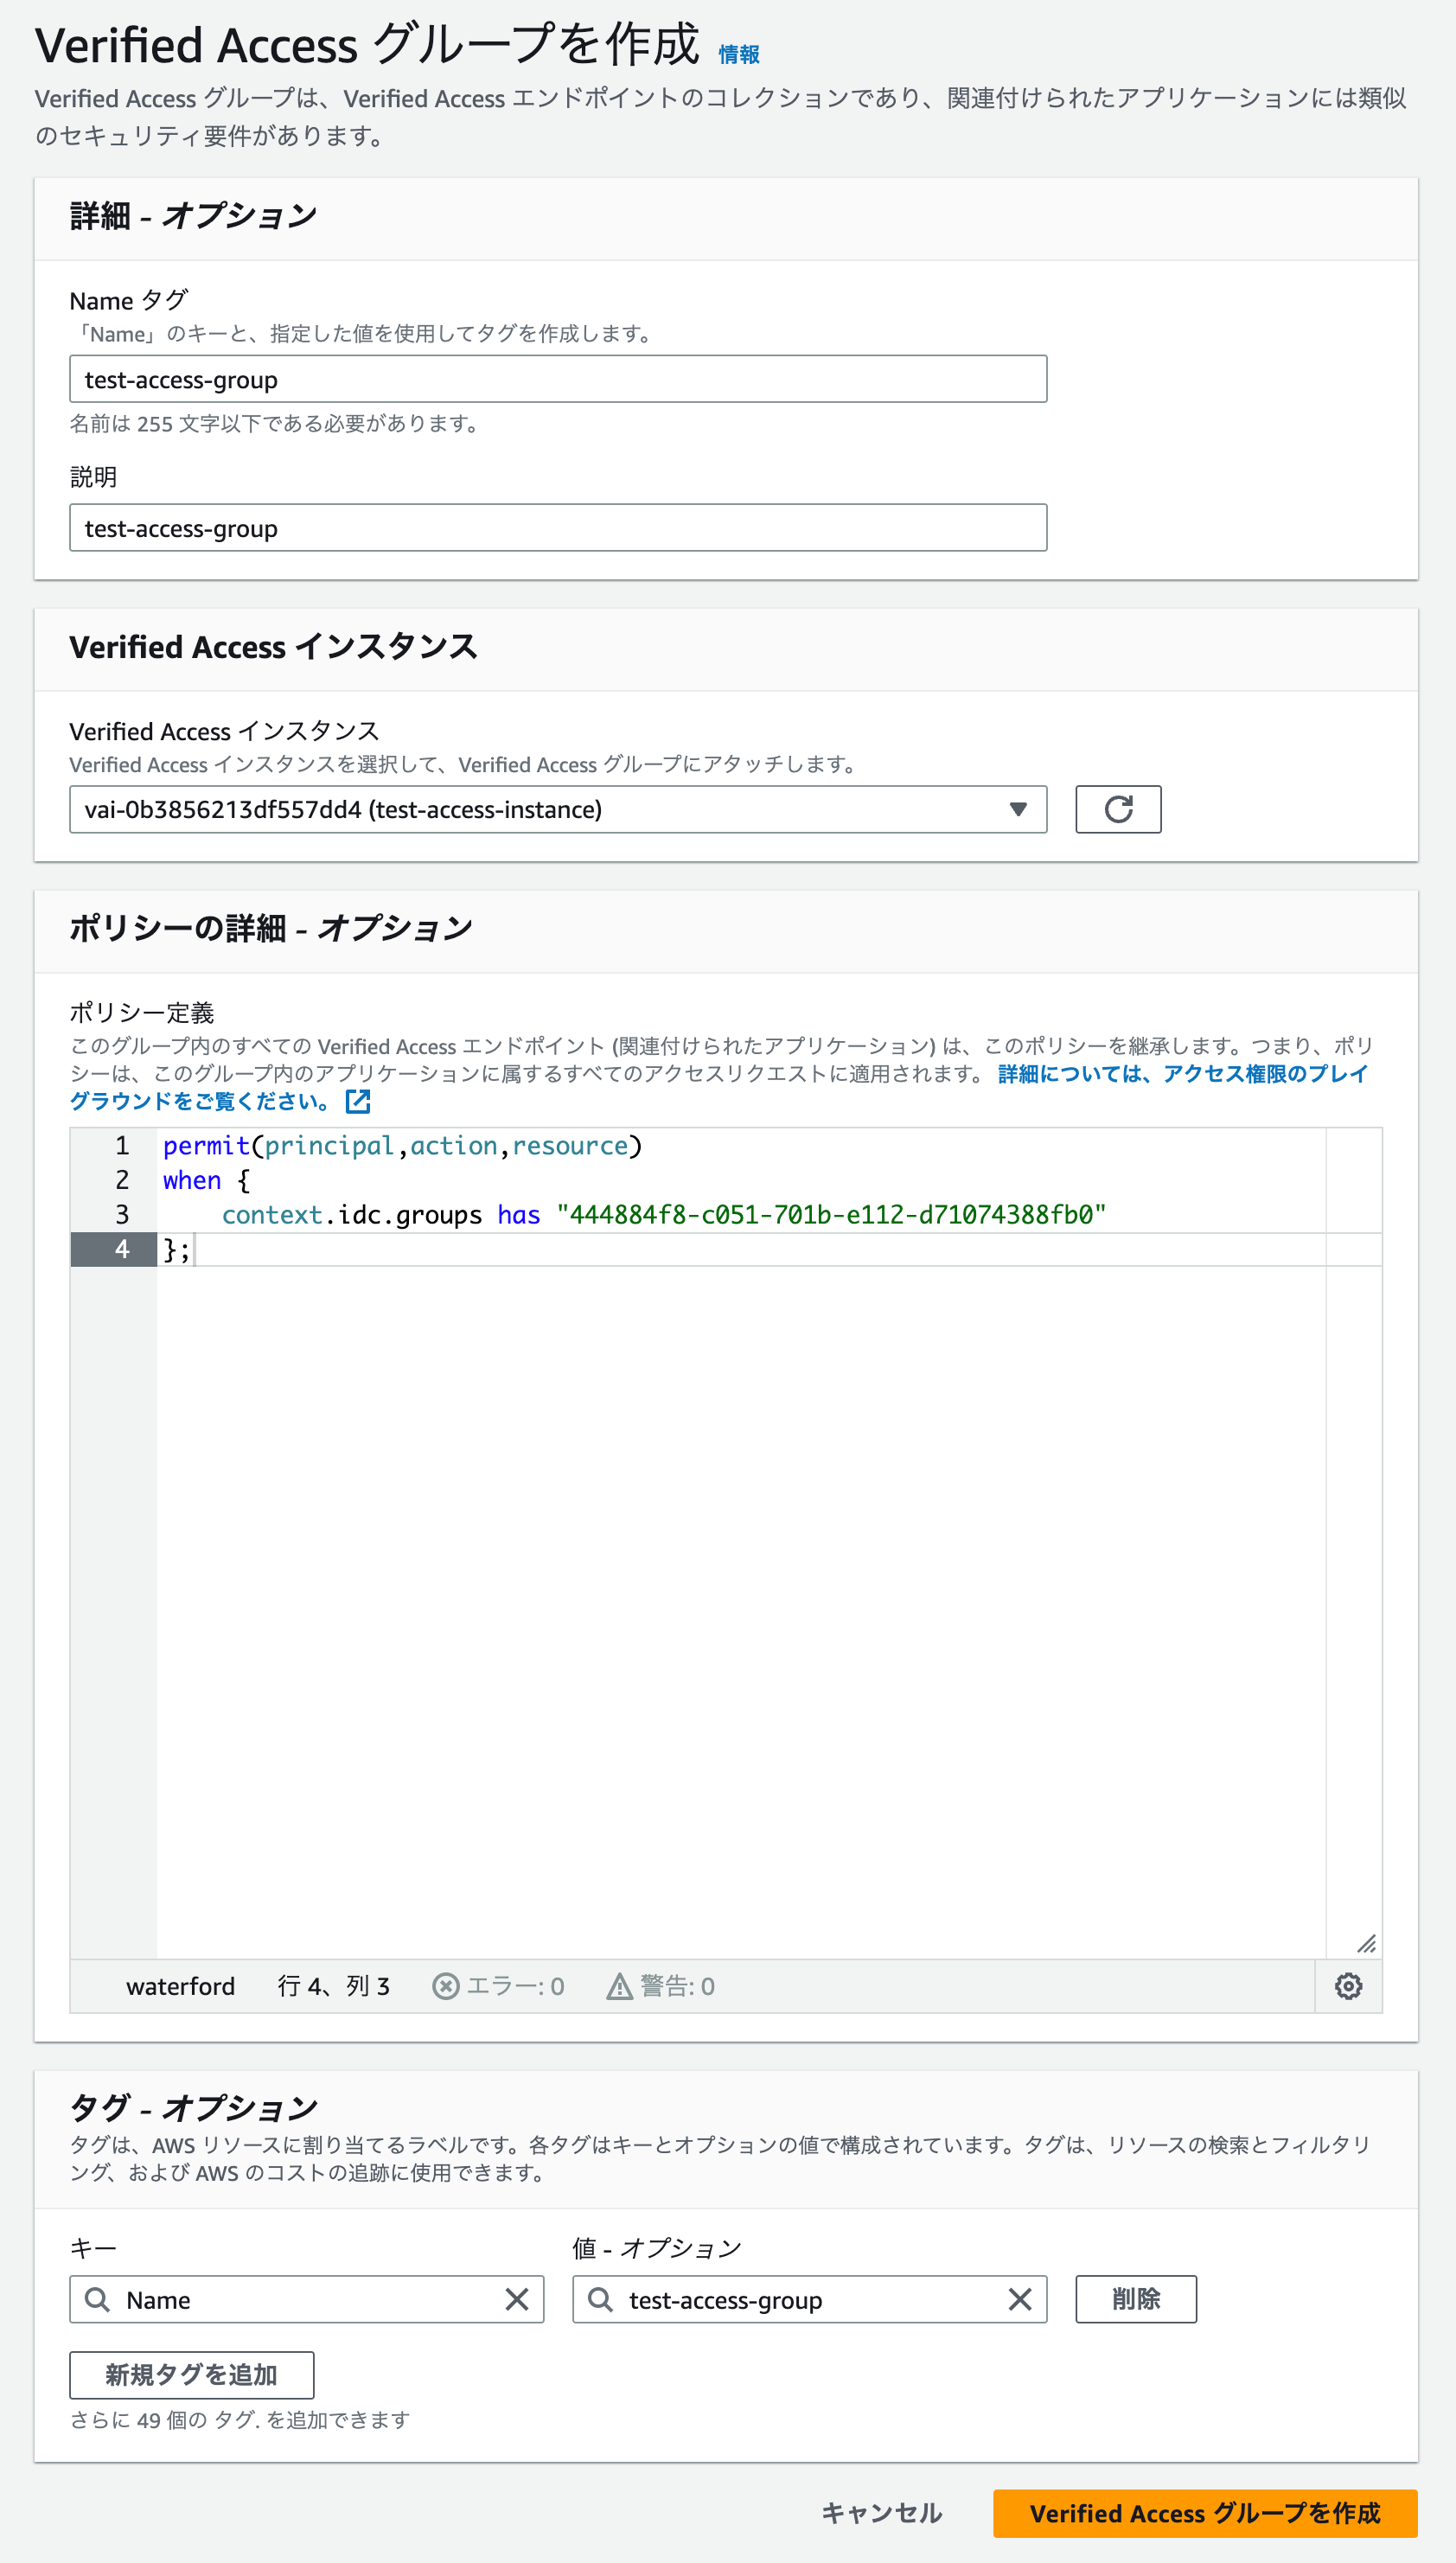Click 削除 to remove the Name tag
Image resolution: width=1456 pixels, height=2563 pixels.
click(1135, 2299)
